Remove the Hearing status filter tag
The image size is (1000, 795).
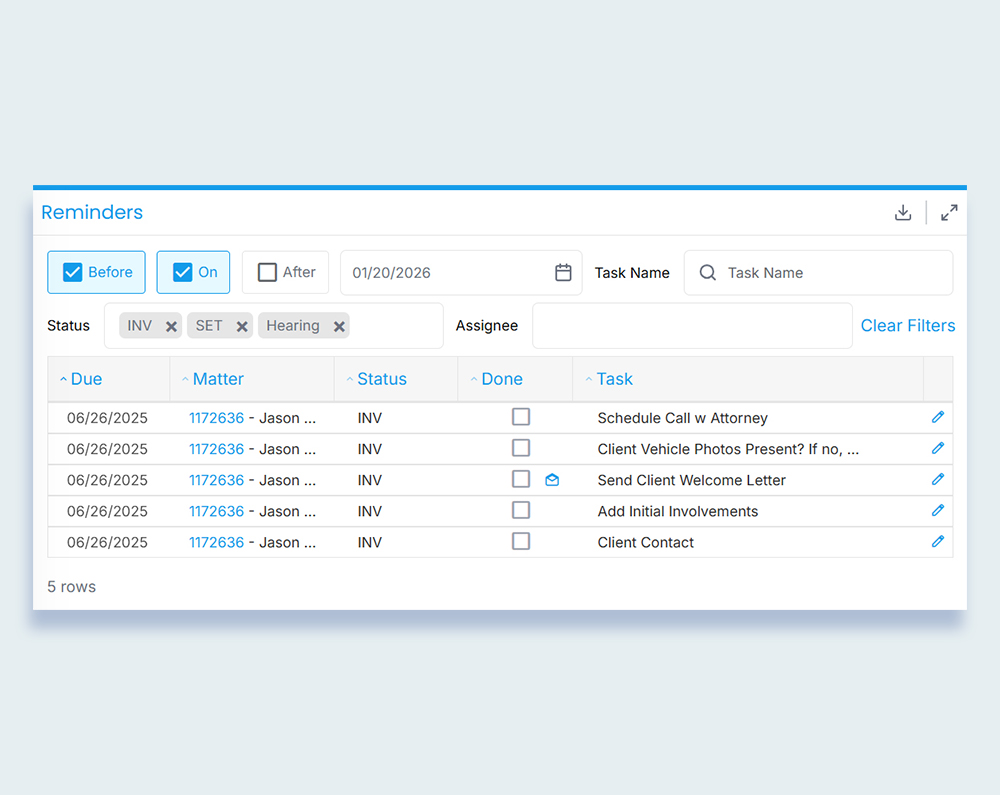pos(339,326)
